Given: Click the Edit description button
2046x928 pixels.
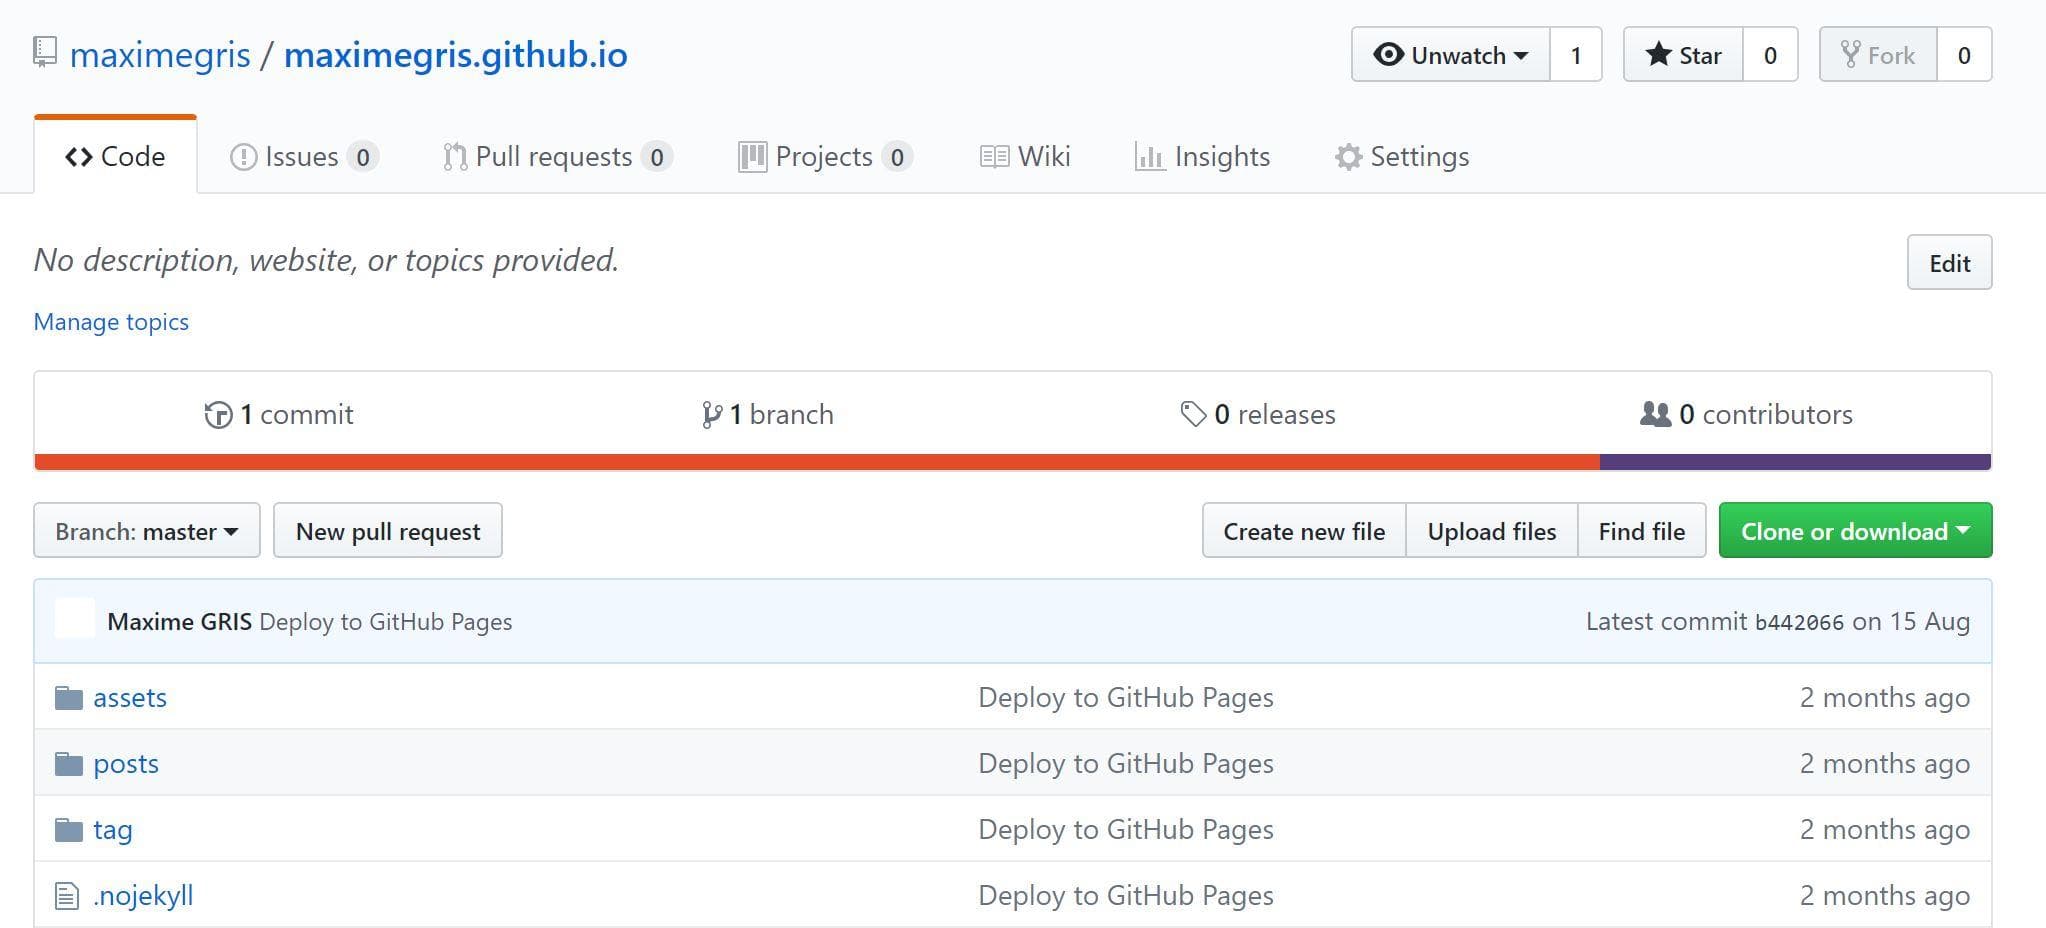Looking at the screenshot, I should pos(1949,262).
